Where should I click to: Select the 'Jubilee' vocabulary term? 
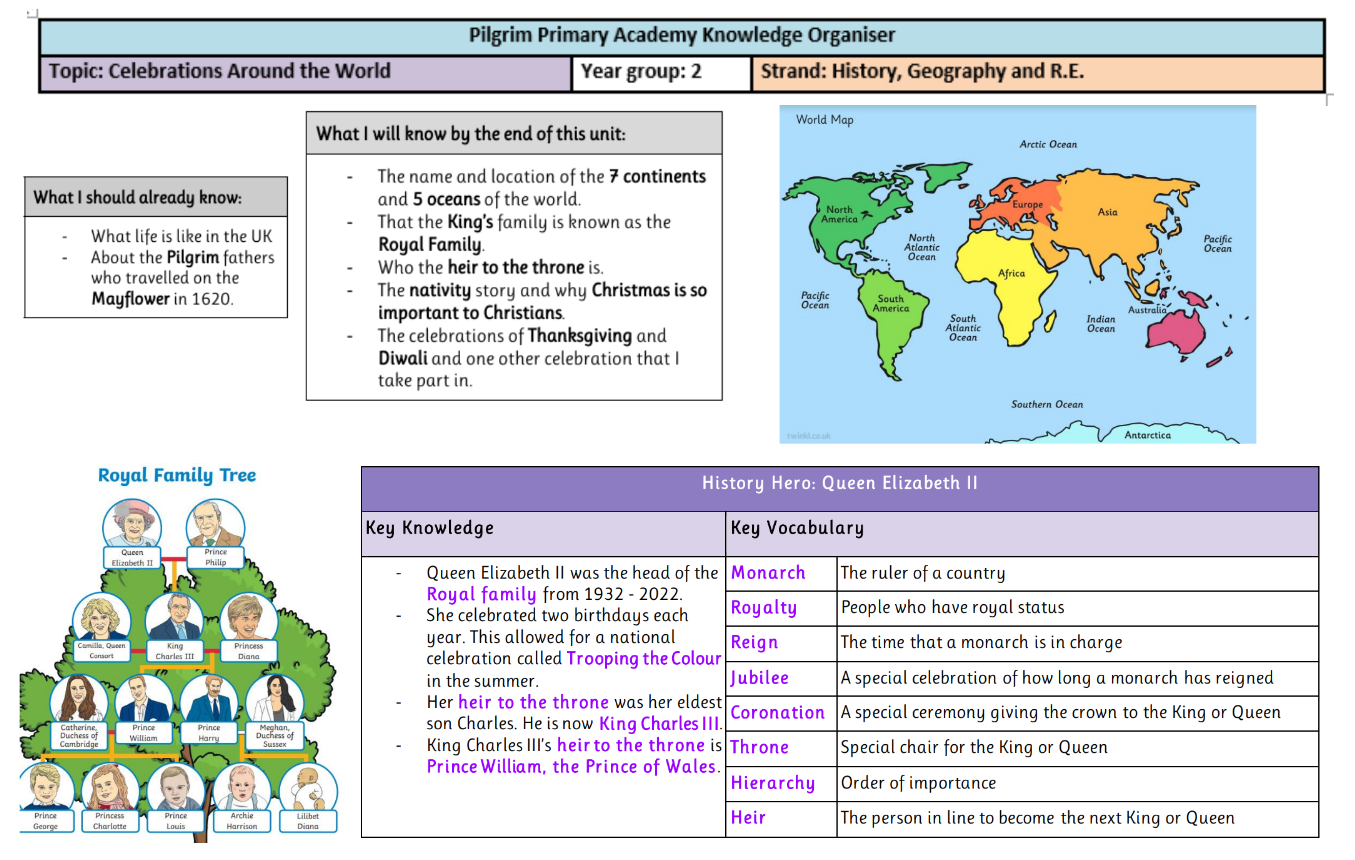pyautogui.click(x=760, y=678)
